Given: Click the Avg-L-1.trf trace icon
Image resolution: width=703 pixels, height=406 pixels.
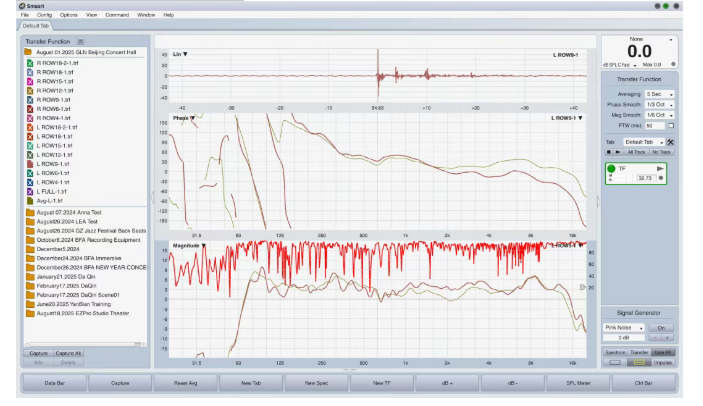Looking at the screenshot, I should click(30, 199).
